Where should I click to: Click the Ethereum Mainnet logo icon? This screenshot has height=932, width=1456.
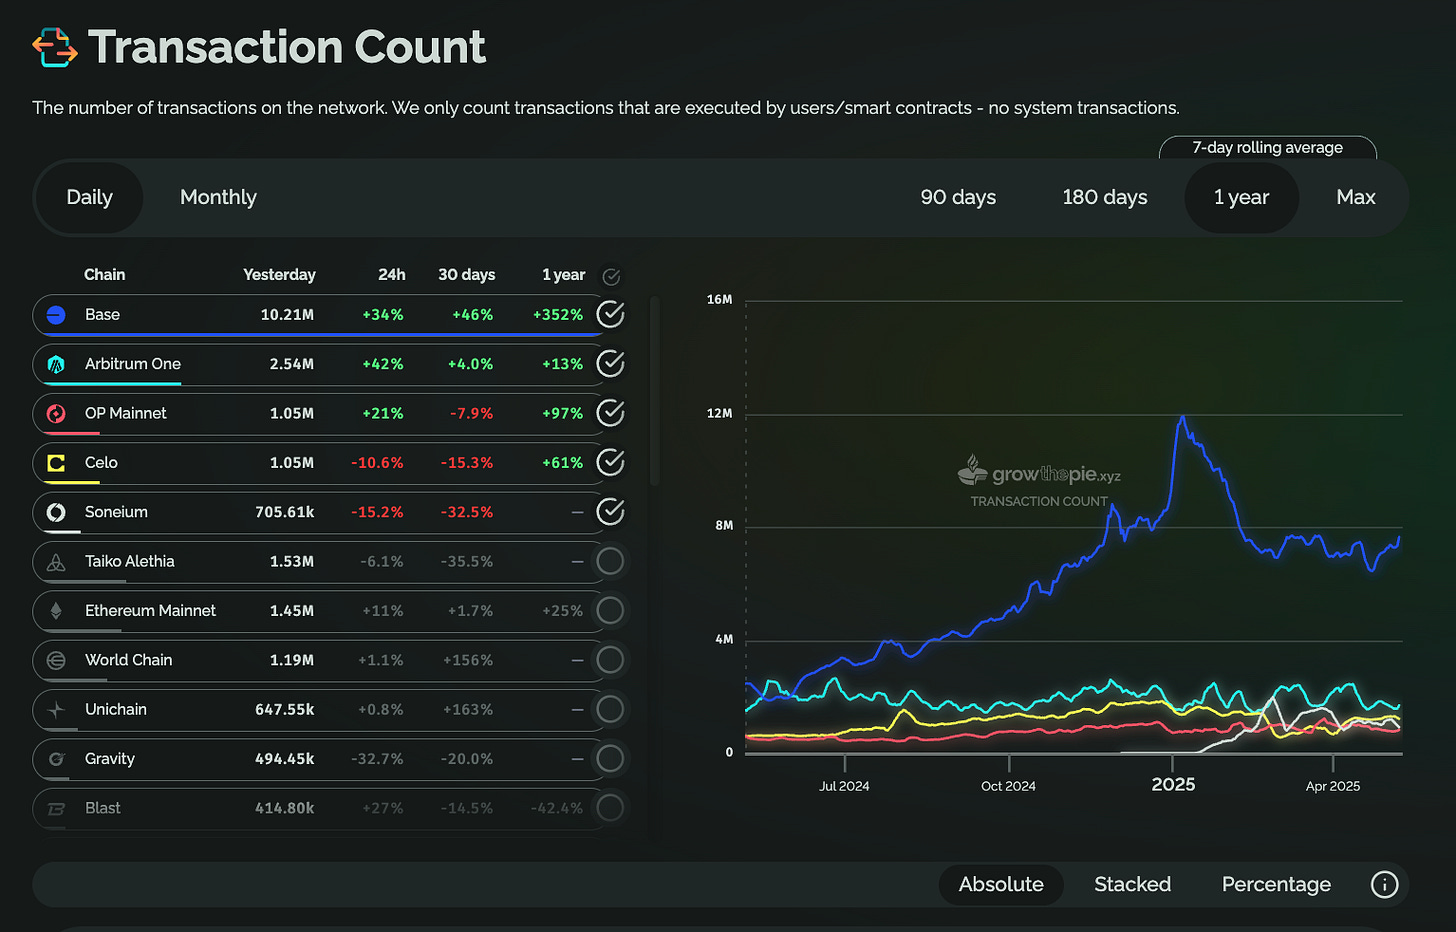tap(56, 611)
